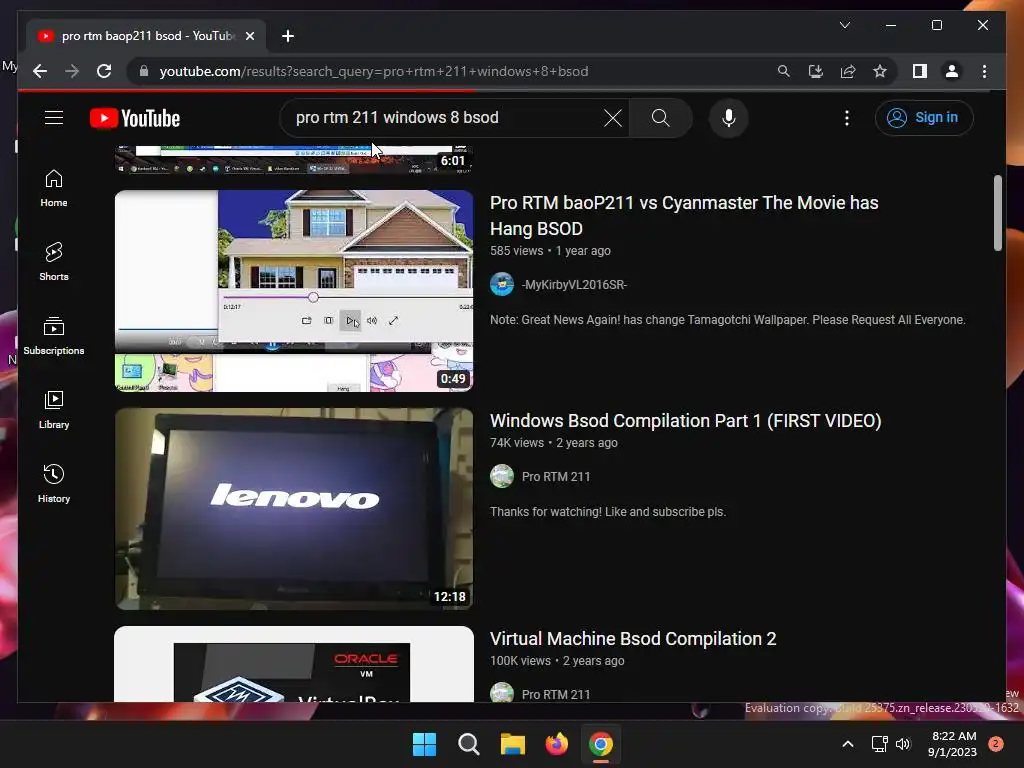Open the Windows Start menu
Image resolution: width=1024 pixels, height=768 pixels.
click(424, 744)
